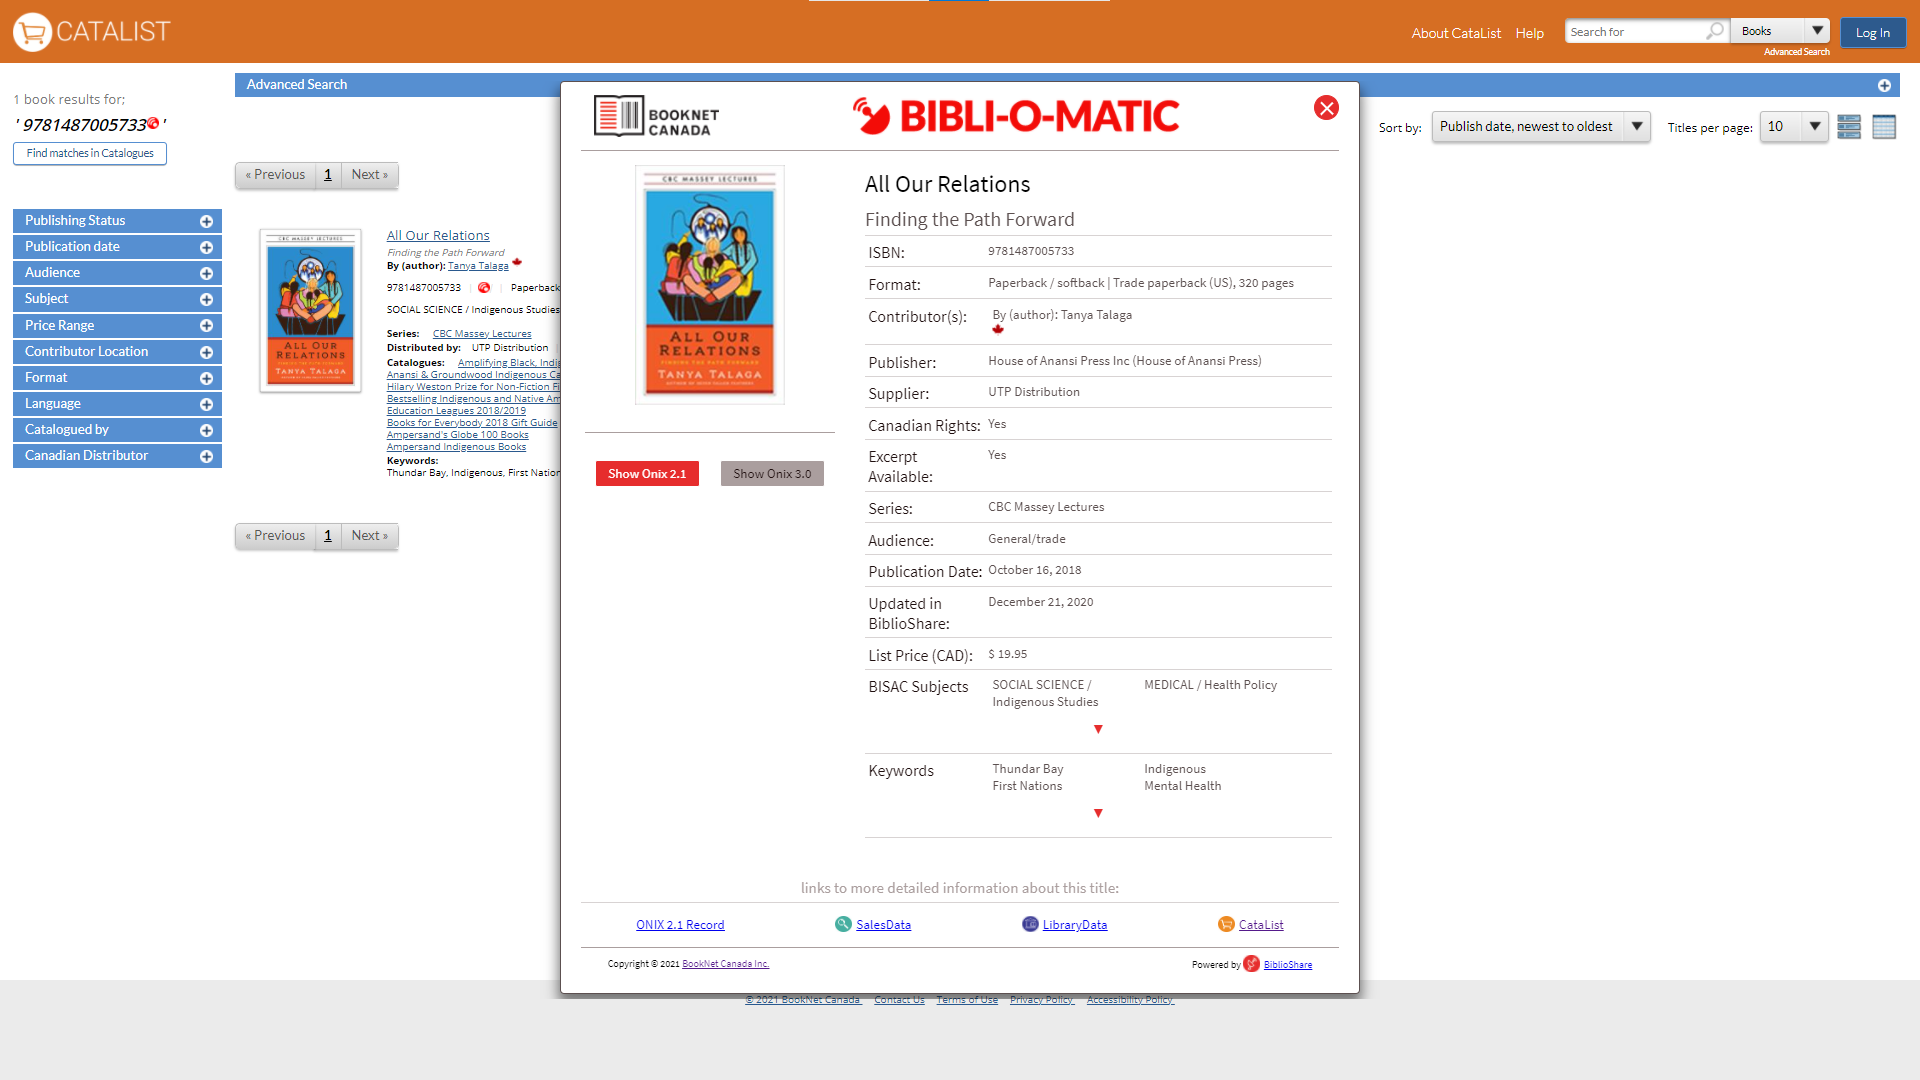Expand the Catalogued by filter

point(117,430)
